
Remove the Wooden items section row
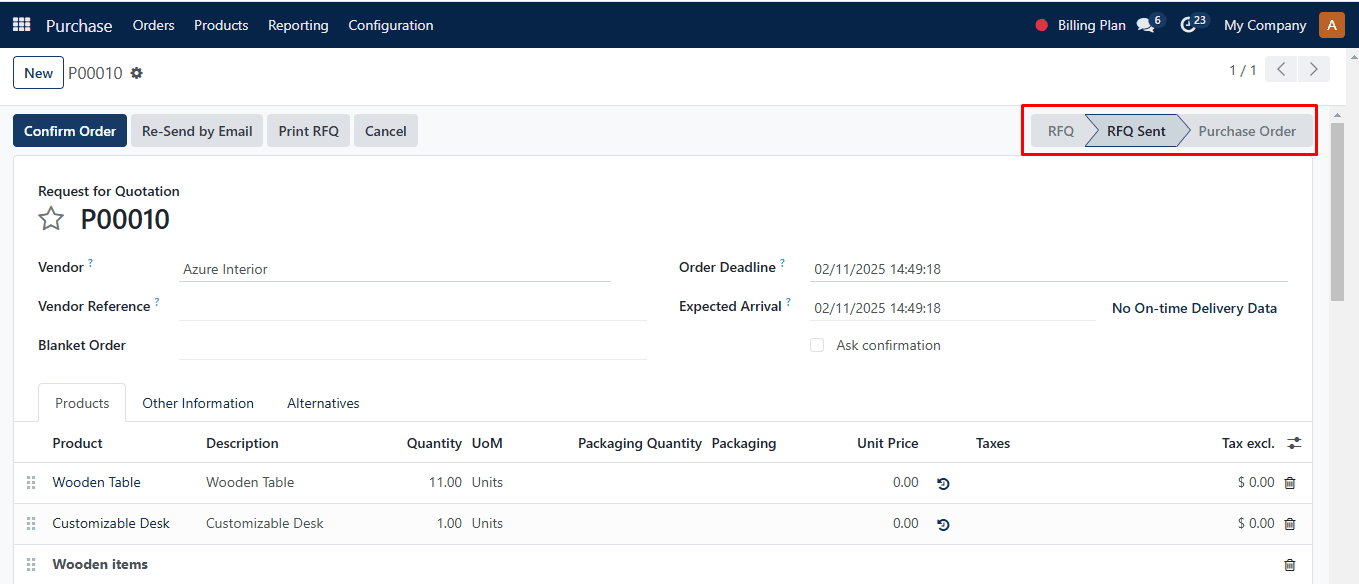[1289, 565]
